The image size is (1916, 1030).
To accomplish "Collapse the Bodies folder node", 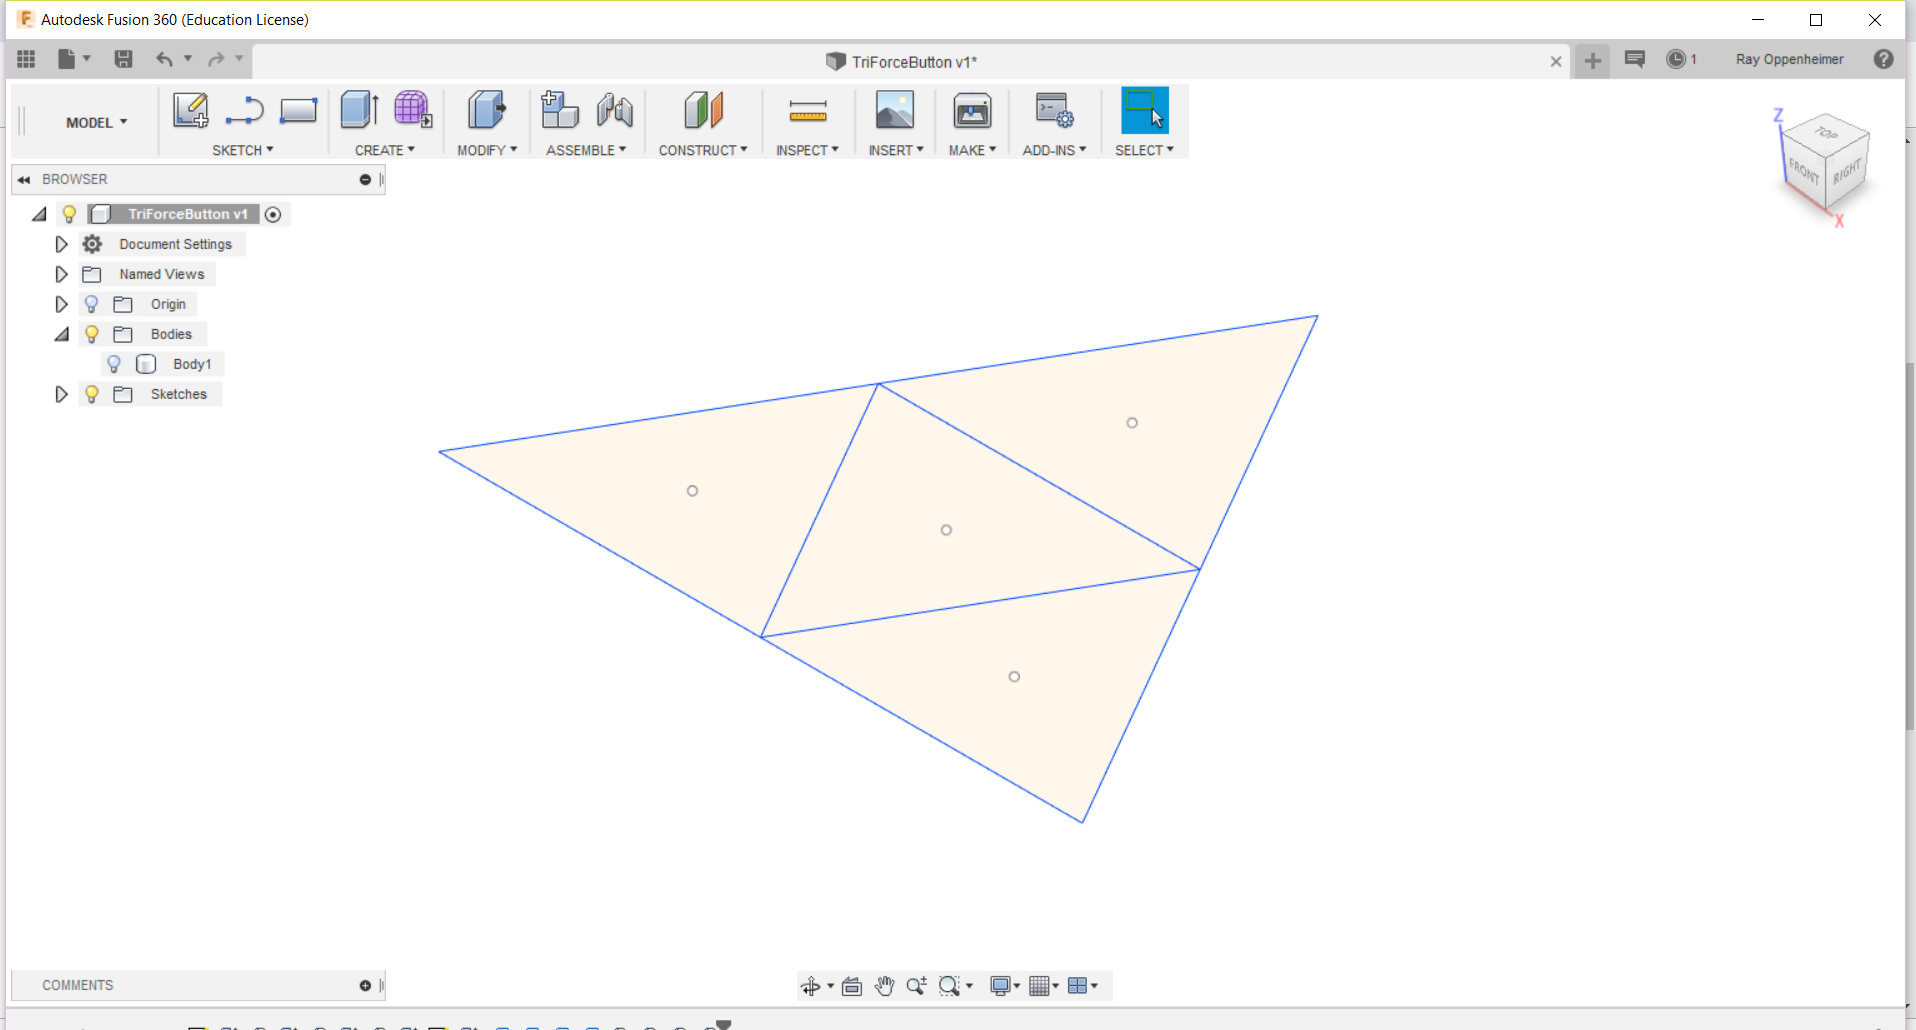I will (61, 335).
